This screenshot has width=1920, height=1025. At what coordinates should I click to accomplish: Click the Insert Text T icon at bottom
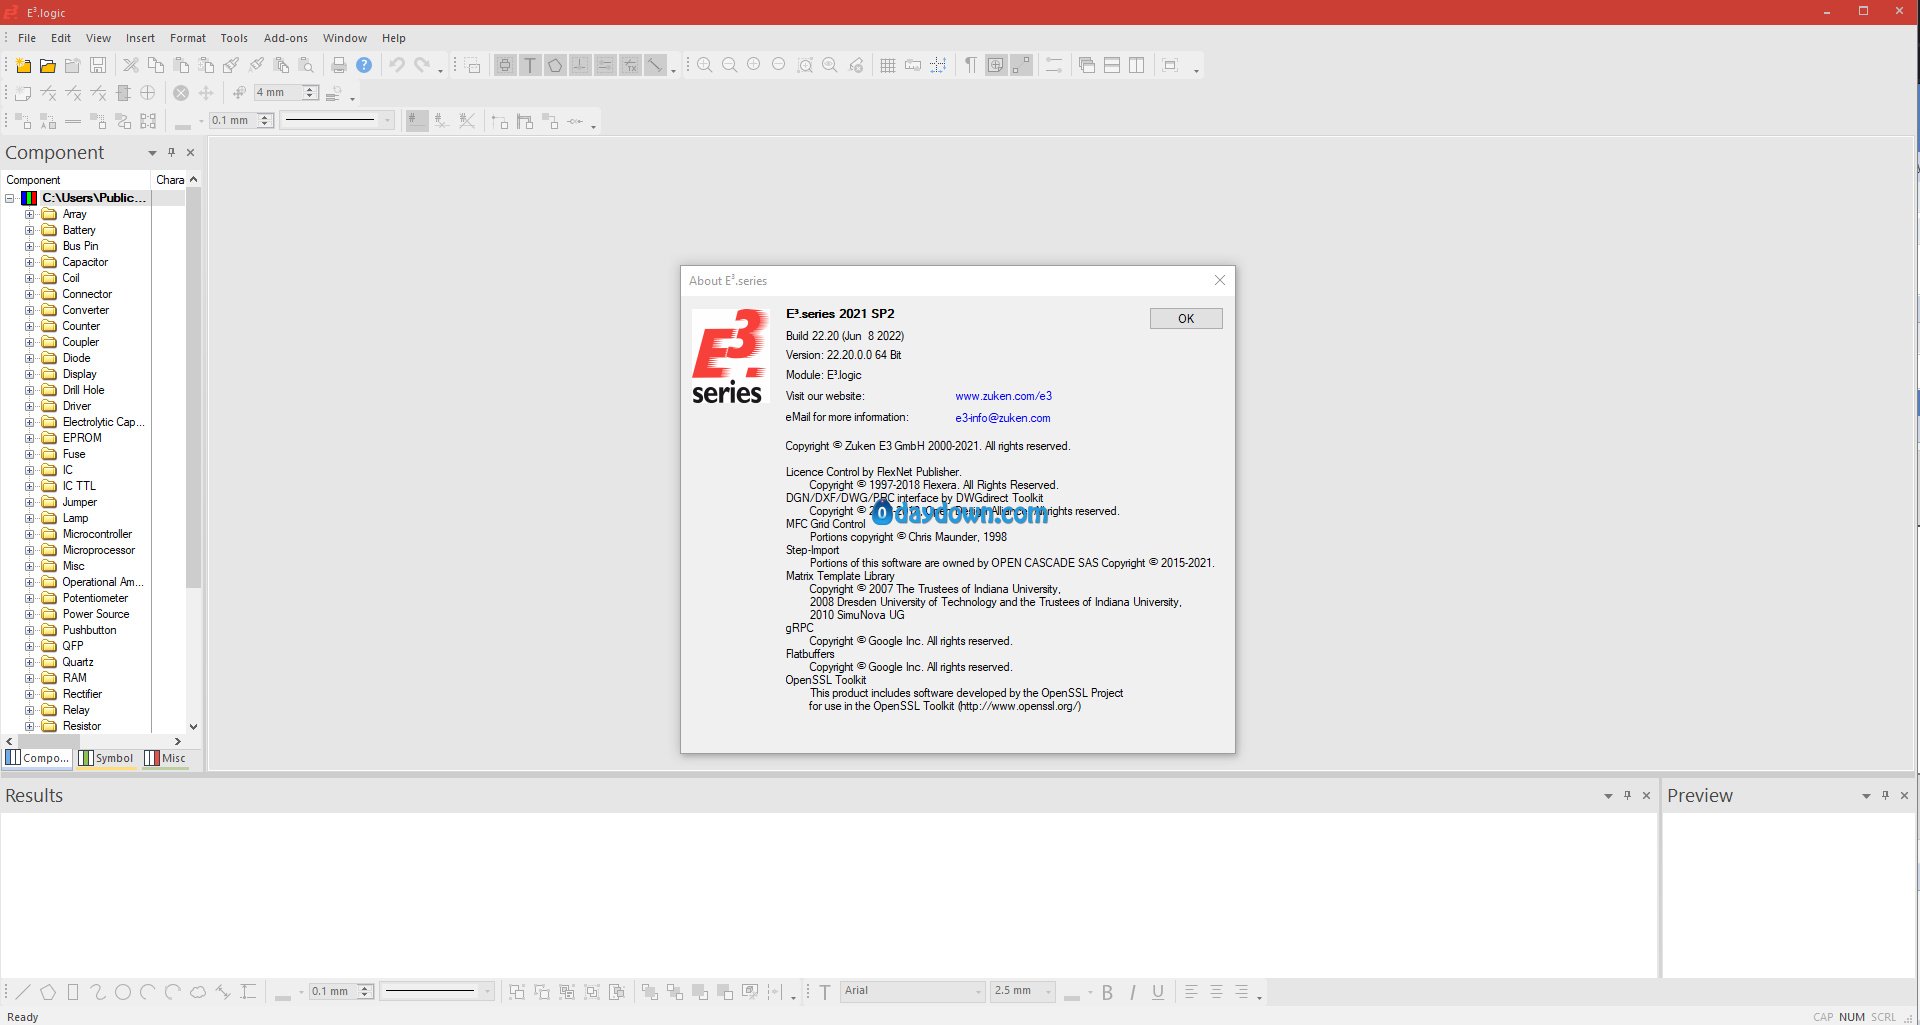[825, 992]
